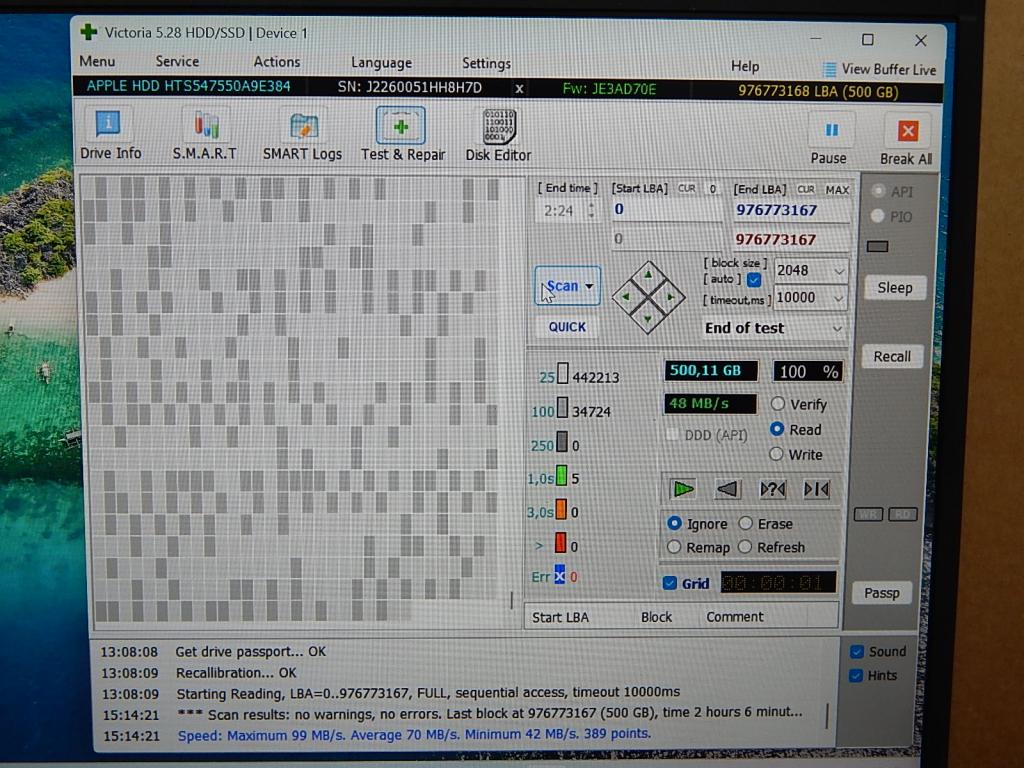
Task: Toggle the Grid checkbox
Action: (x=670, y=584)
